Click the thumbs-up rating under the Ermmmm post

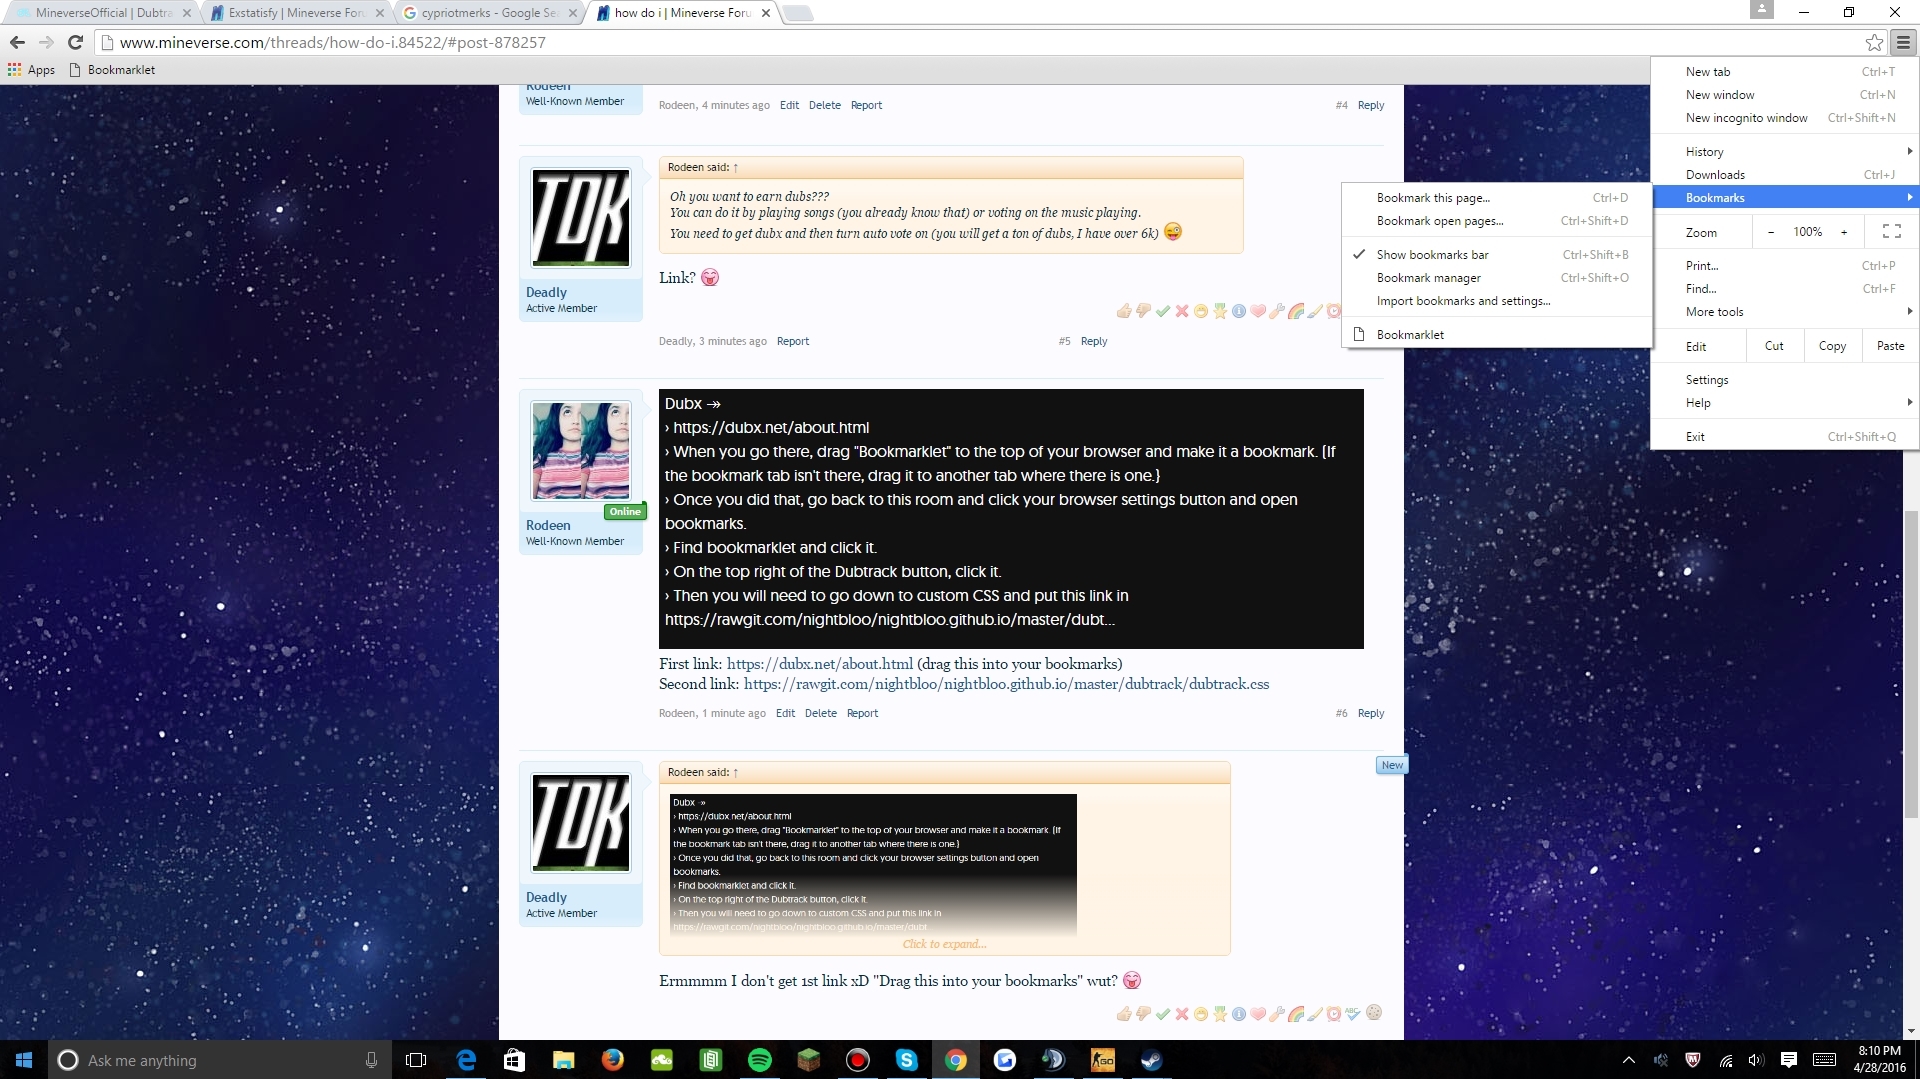(1124, 1013)
